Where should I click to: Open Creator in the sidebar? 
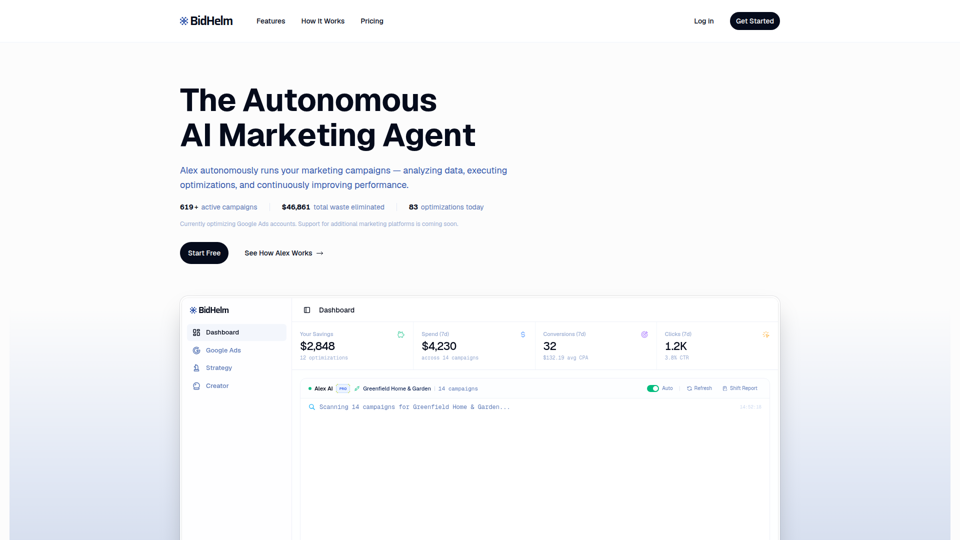click(236, 386)
